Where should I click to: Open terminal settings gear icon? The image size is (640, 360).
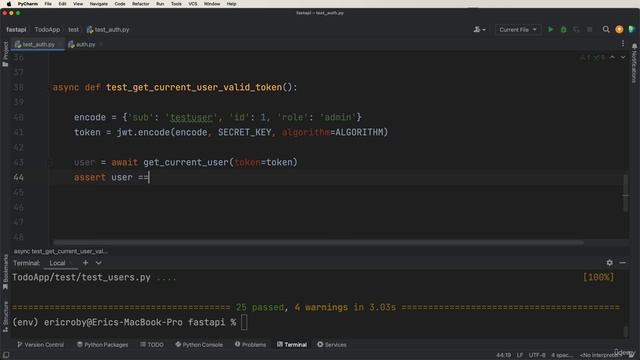pyautogui.click(x=609, y=262)
